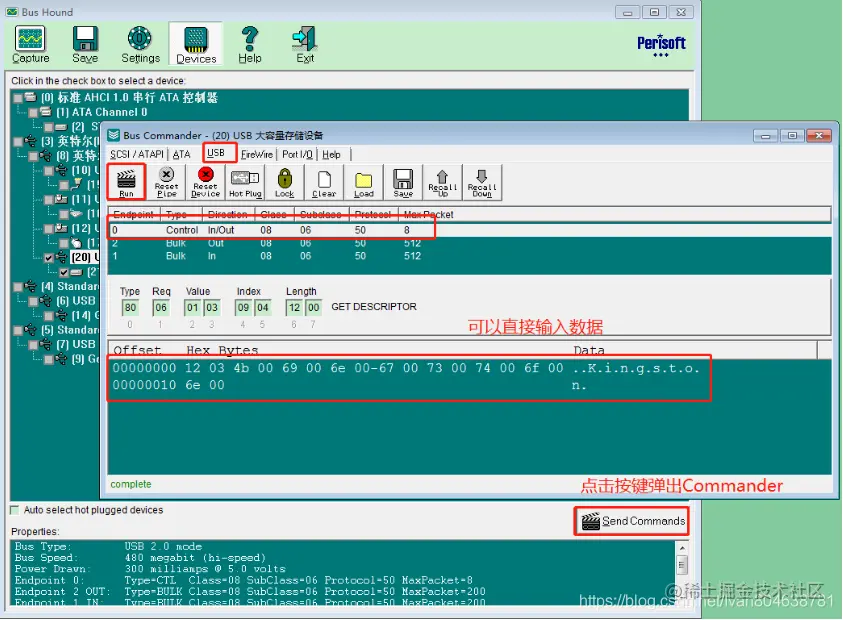Check the box for device [10]
843x620 pixels.
(48, 170)
